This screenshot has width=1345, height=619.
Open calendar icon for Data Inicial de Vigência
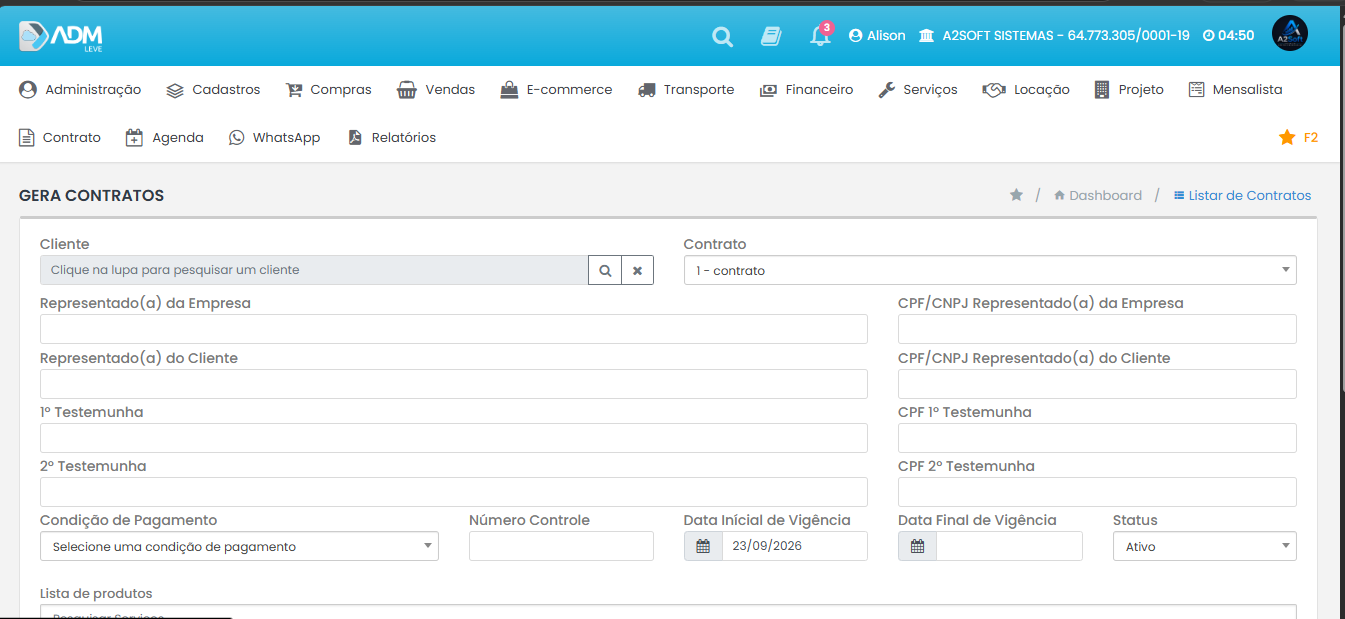(x=703, y=546)
